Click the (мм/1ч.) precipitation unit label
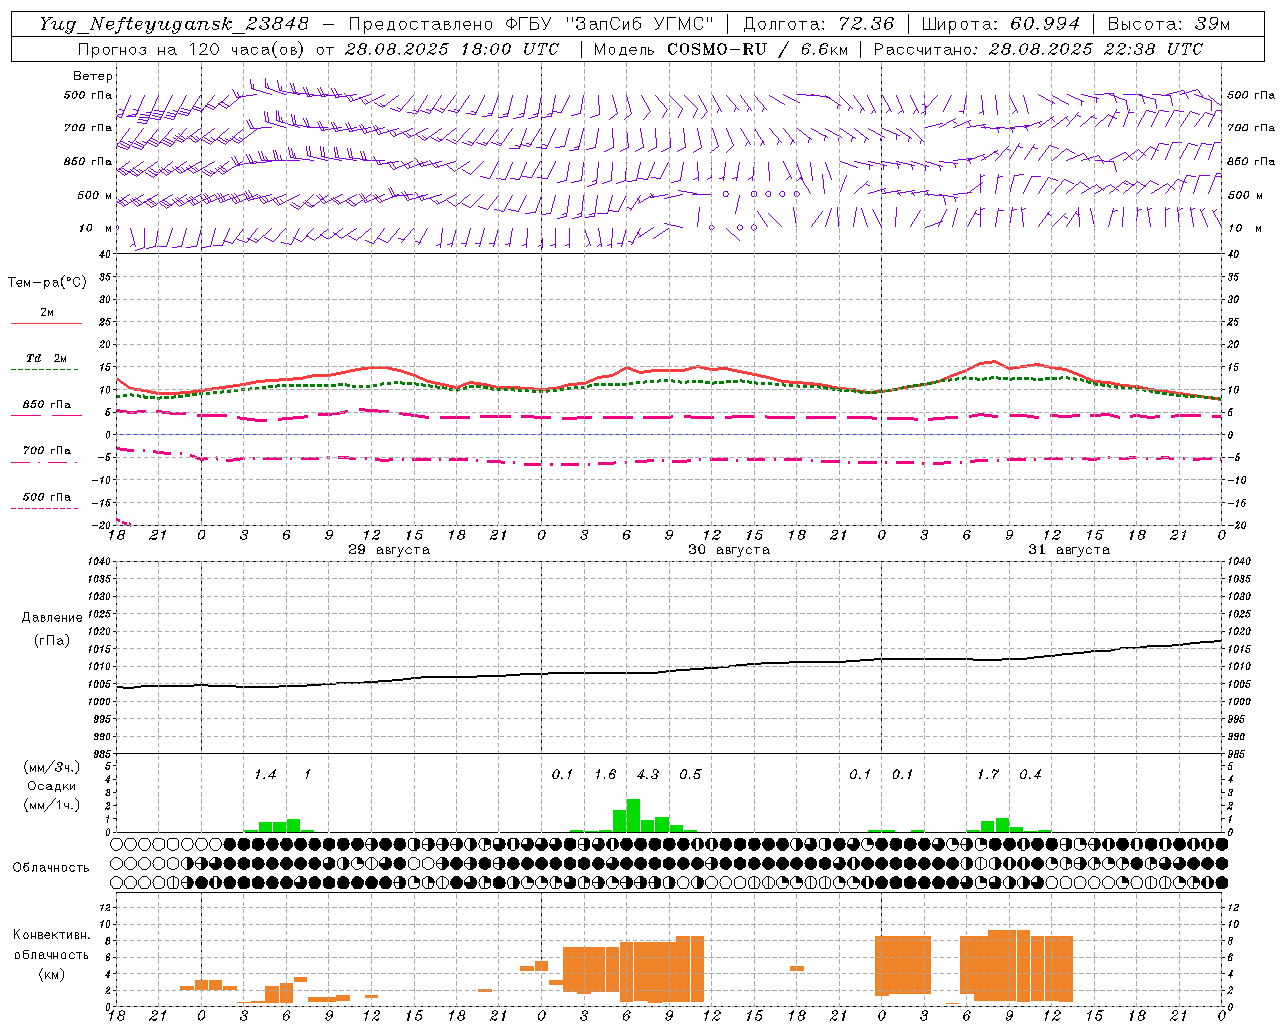 tap(52, 805)
